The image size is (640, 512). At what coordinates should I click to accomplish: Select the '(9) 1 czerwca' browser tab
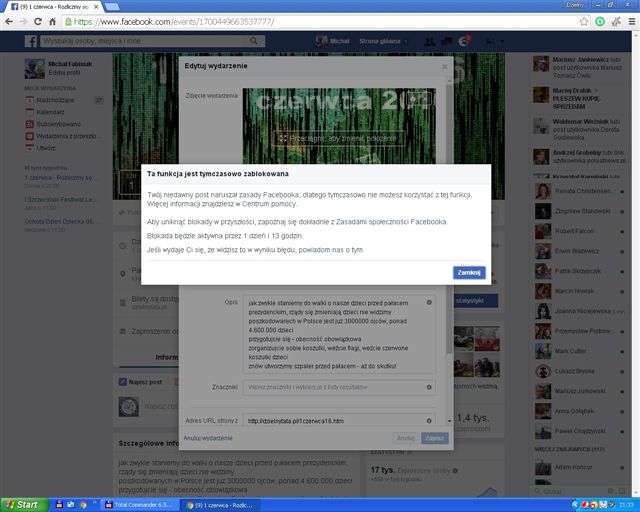click(53, 7)
